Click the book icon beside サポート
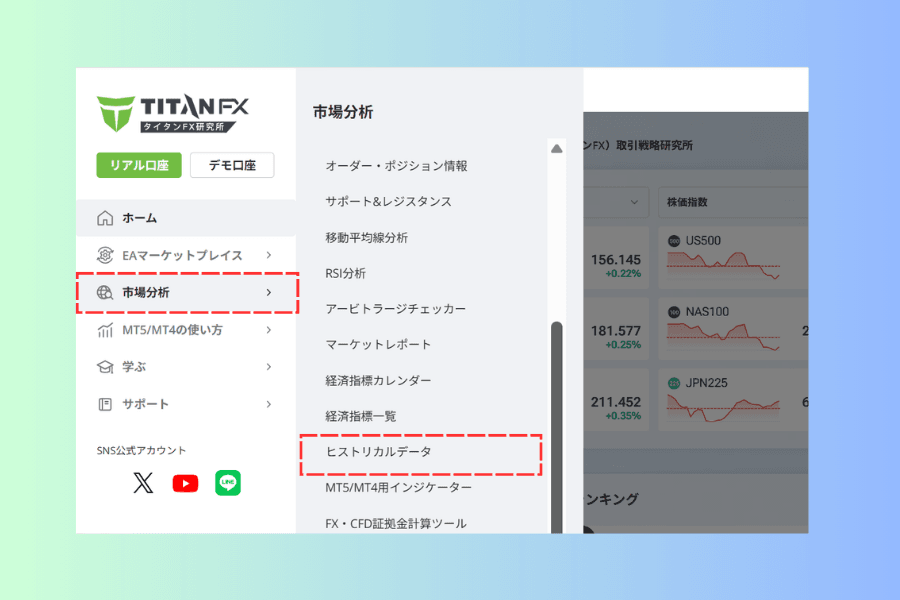Screen dimensions: 900x600 pyautogui.click(x=105, y=404)
